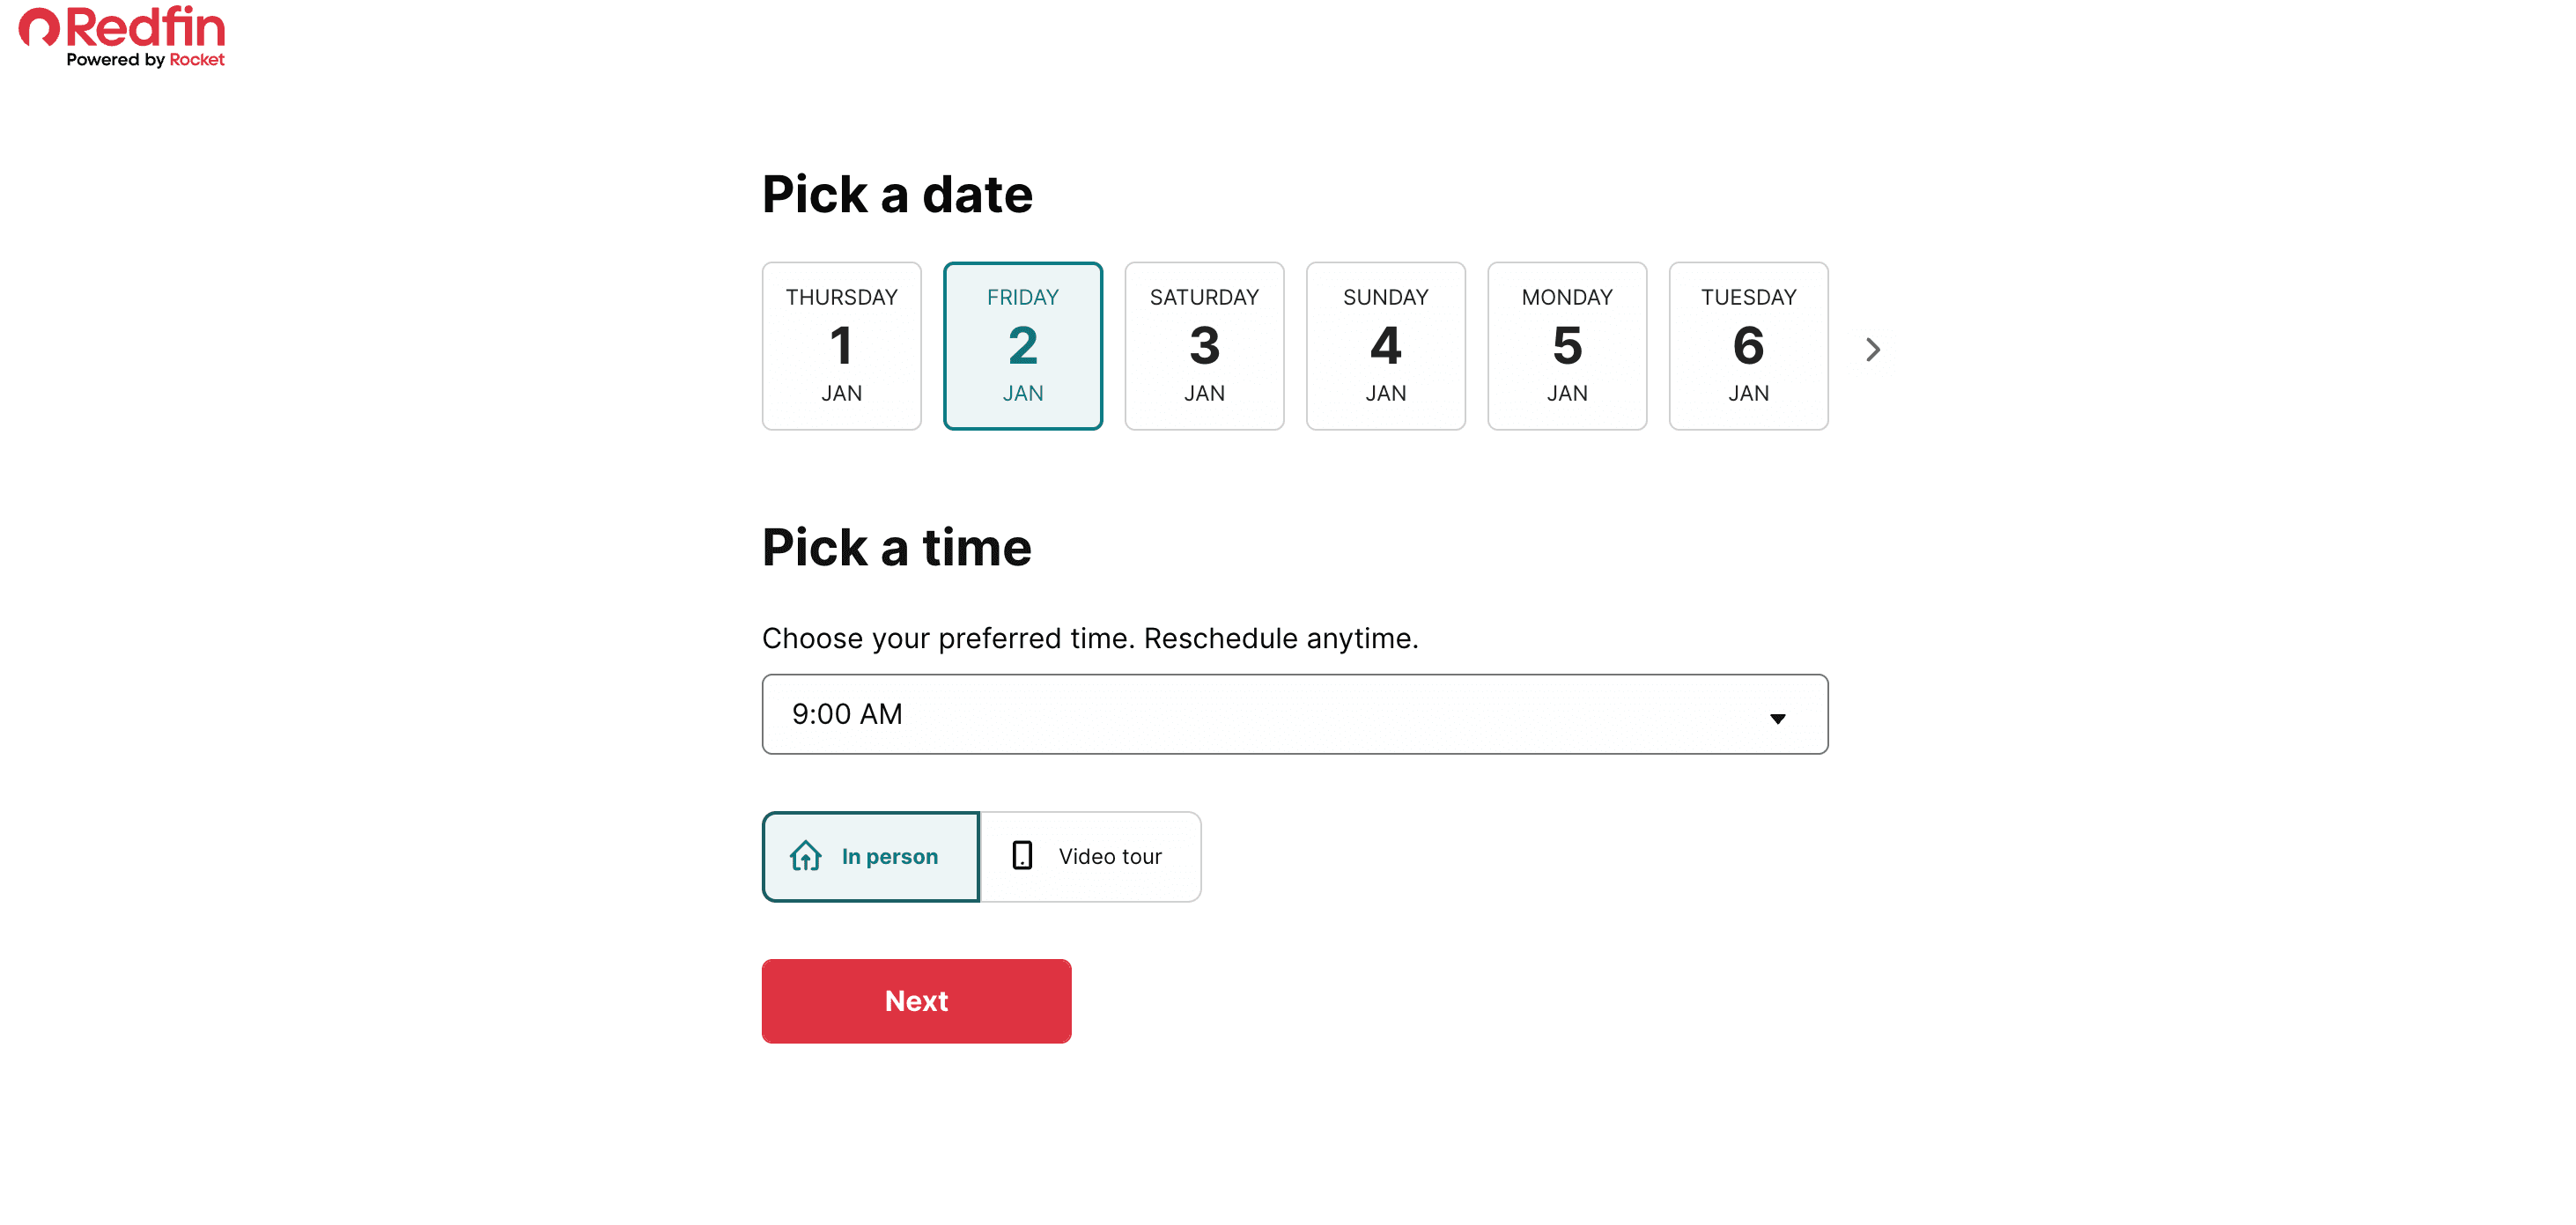Click the 'Powered by Rocket' text

click(145, 60)
